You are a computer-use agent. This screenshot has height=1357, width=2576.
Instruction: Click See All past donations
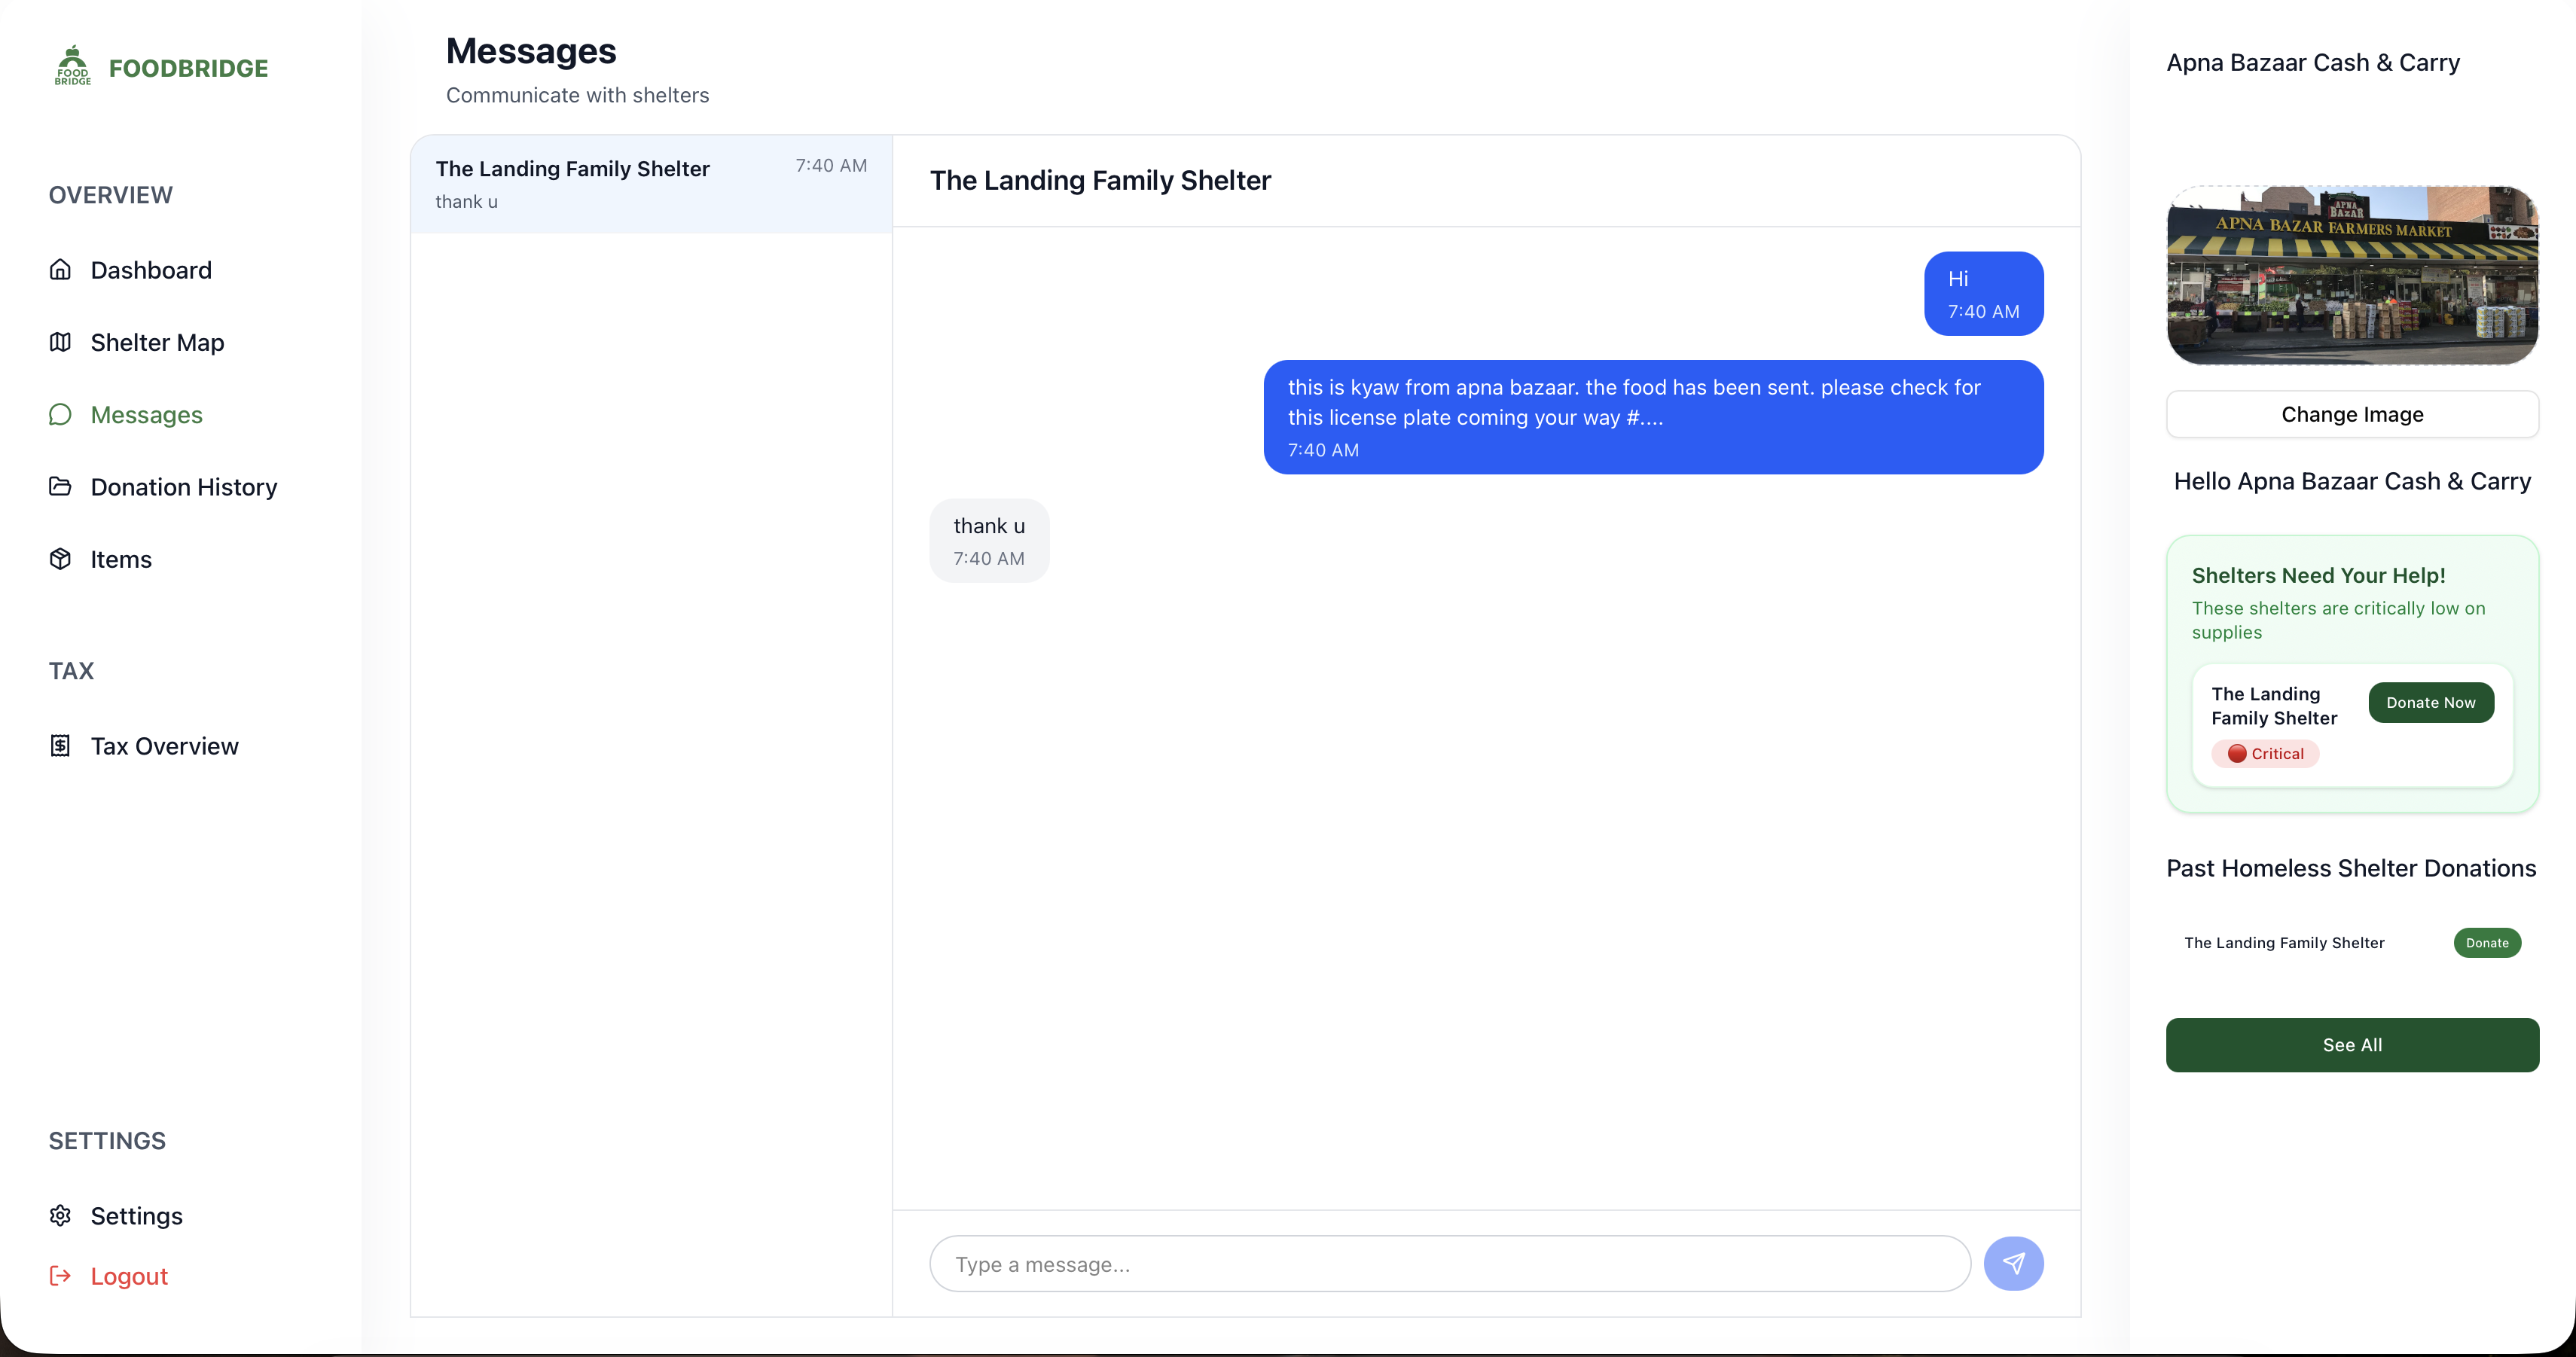pos(2352,1045)
